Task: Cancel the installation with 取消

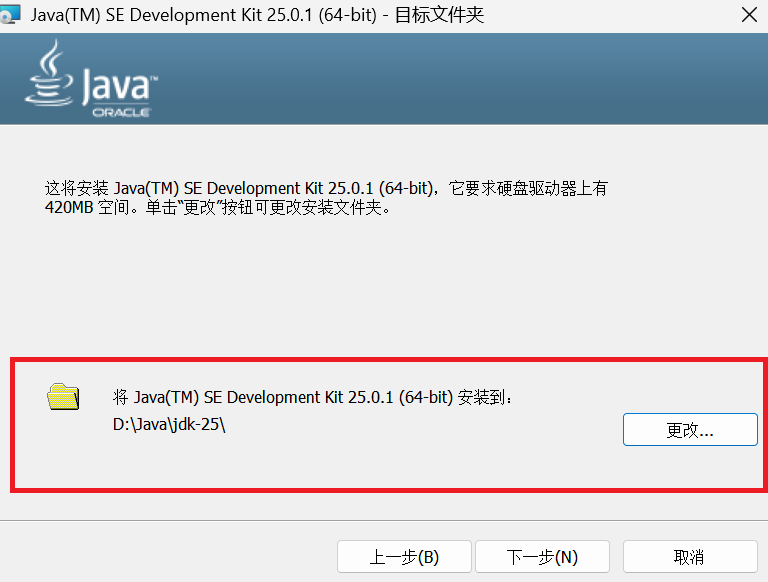Action: (690, 557)
